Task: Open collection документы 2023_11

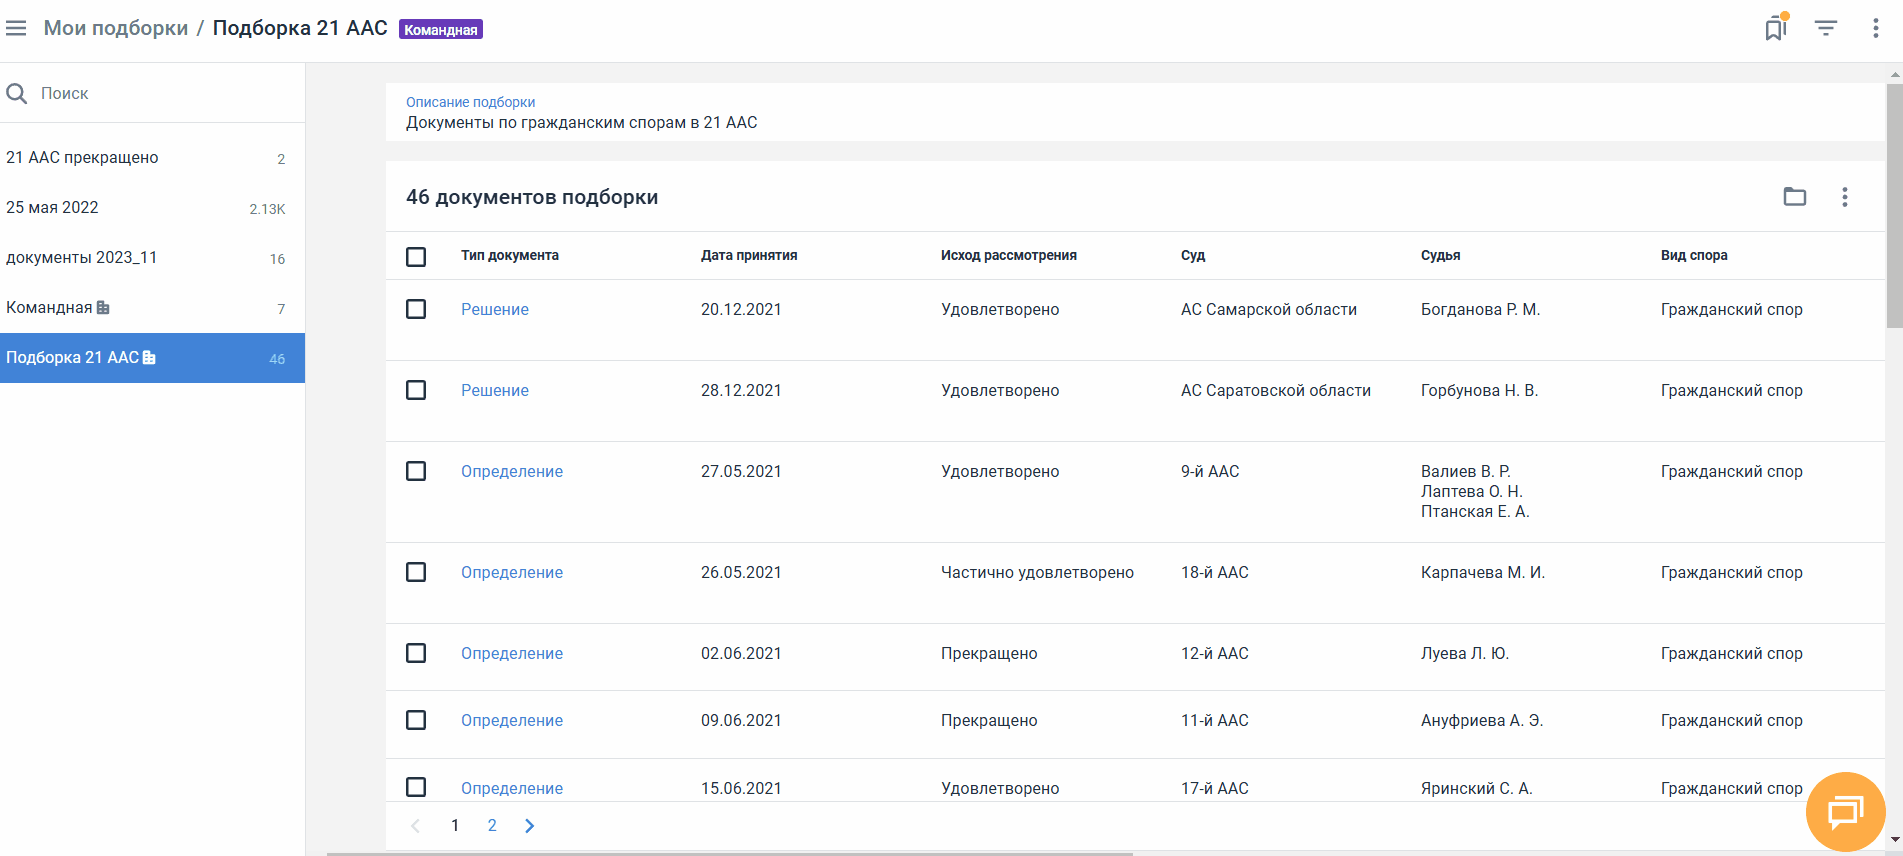Action: [152, 258]
